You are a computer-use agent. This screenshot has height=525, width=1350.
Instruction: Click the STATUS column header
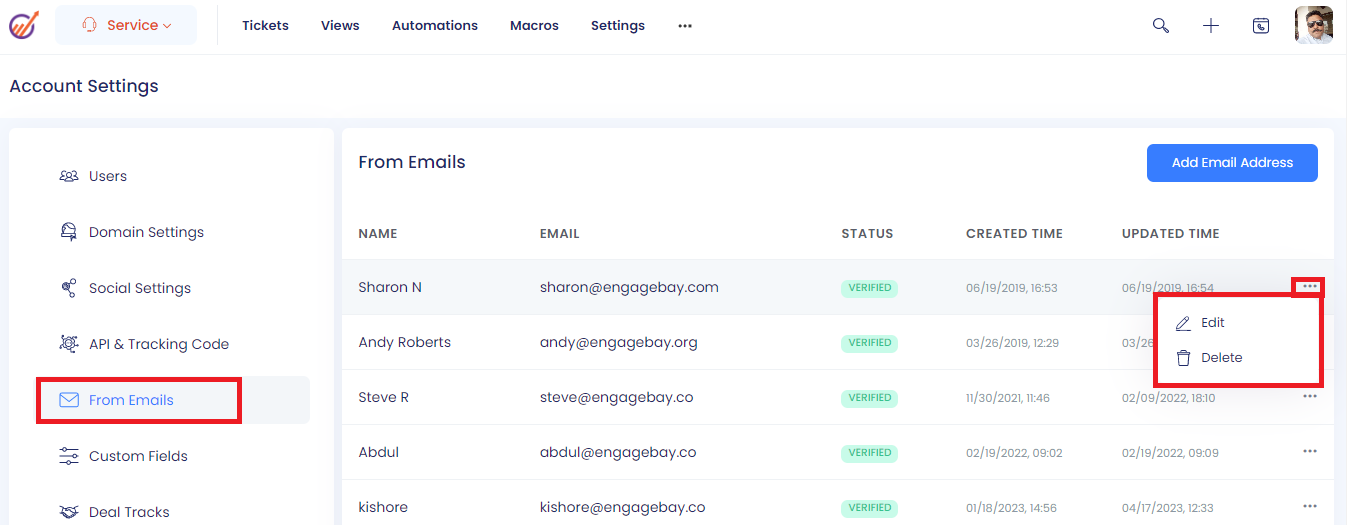click(867, 234)
